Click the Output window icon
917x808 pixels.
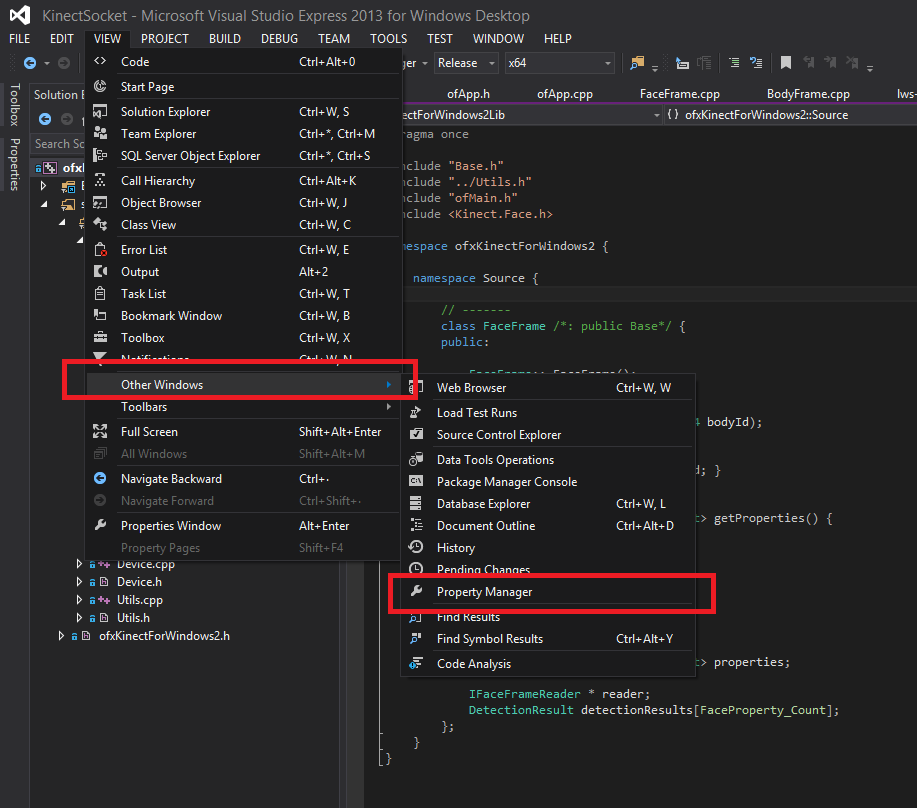[x=100, y=271]
